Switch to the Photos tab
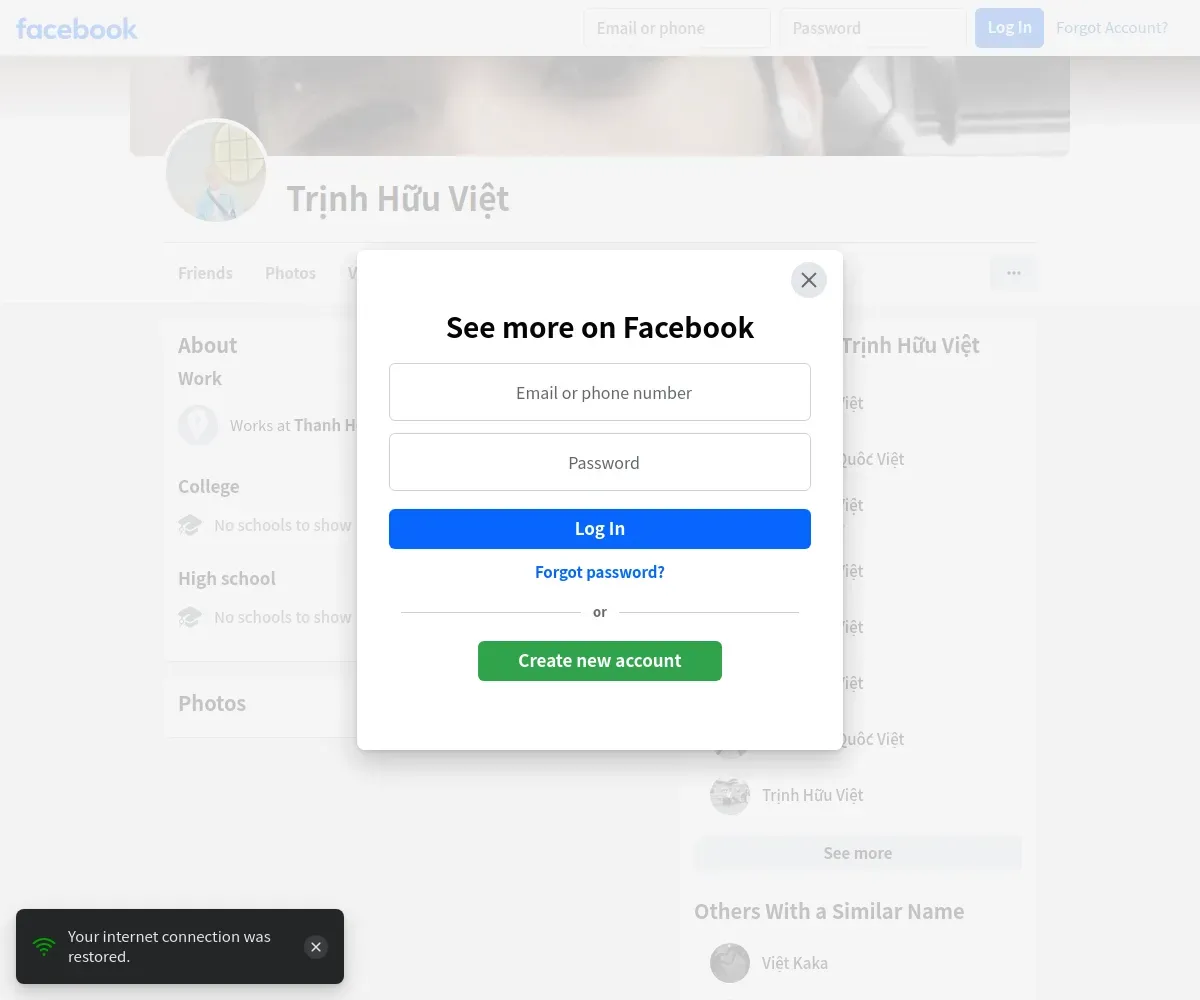Screen dimensions: 1200x1000 [290, 273]
